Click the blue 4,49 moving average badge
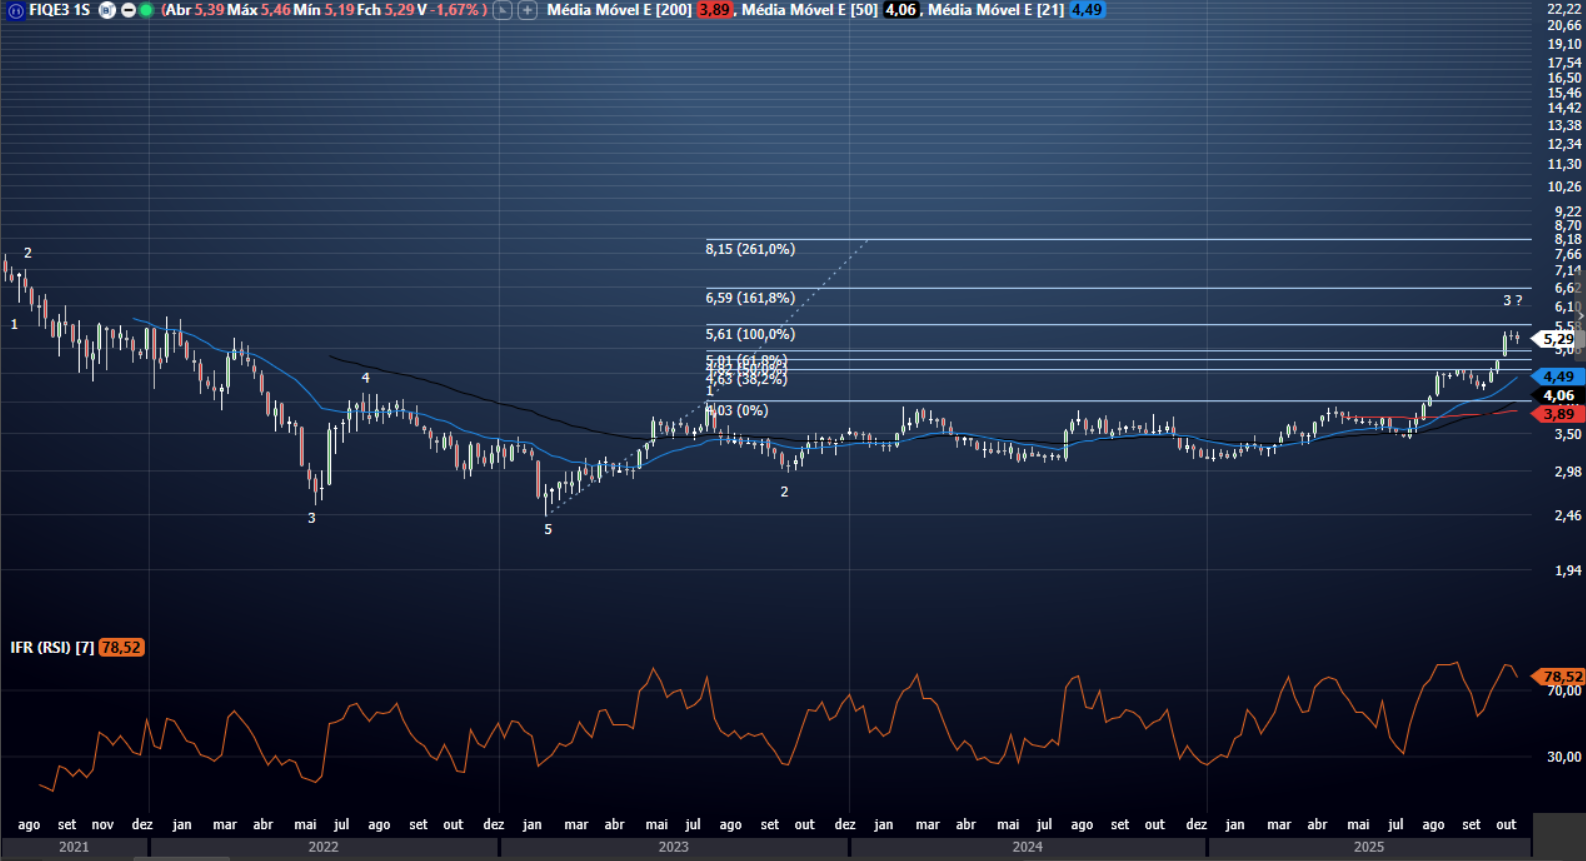This screenshot has width=1586, height=861. pos(1086,10)
